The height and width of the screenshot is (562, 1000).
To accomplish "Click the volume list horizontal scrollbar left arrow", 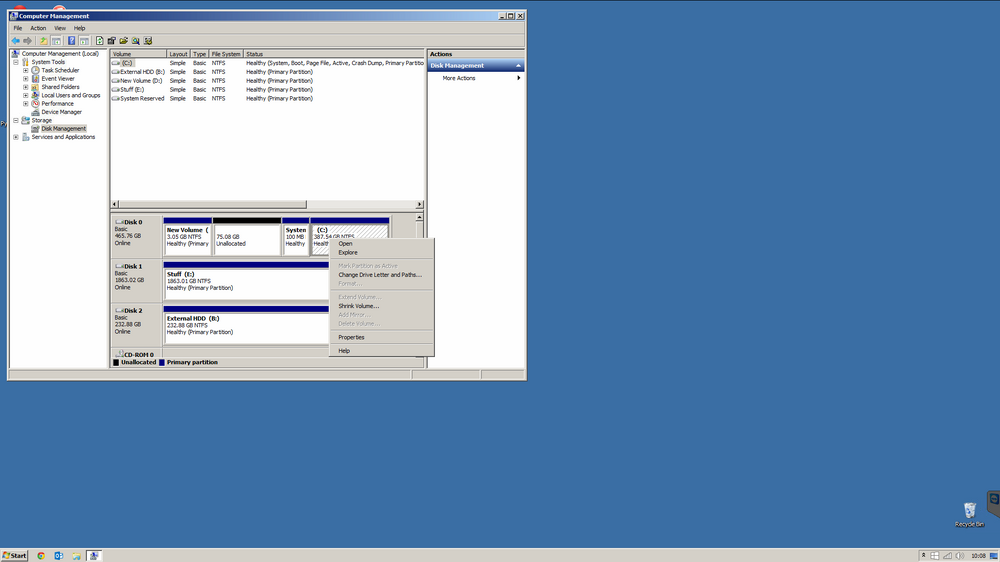I will [115, 205].
